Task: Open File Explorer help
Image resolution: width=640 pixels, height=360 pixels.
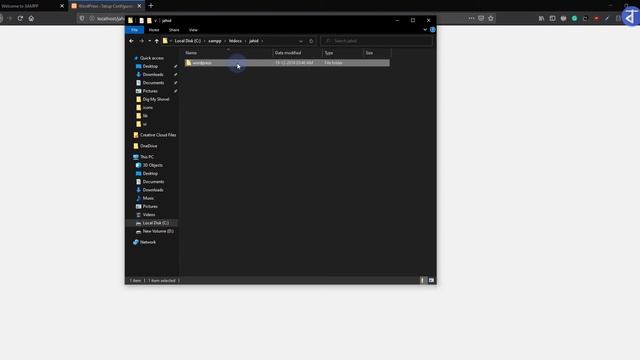Action: click(432, 30)
